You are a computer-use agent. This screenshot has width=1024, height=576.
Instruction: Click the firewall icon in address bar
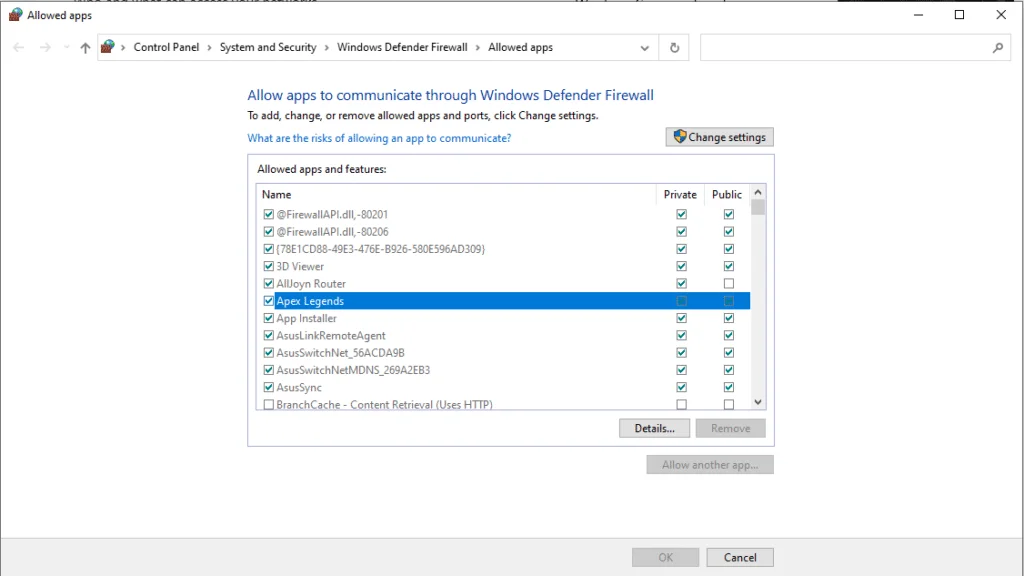click(108, 47)
